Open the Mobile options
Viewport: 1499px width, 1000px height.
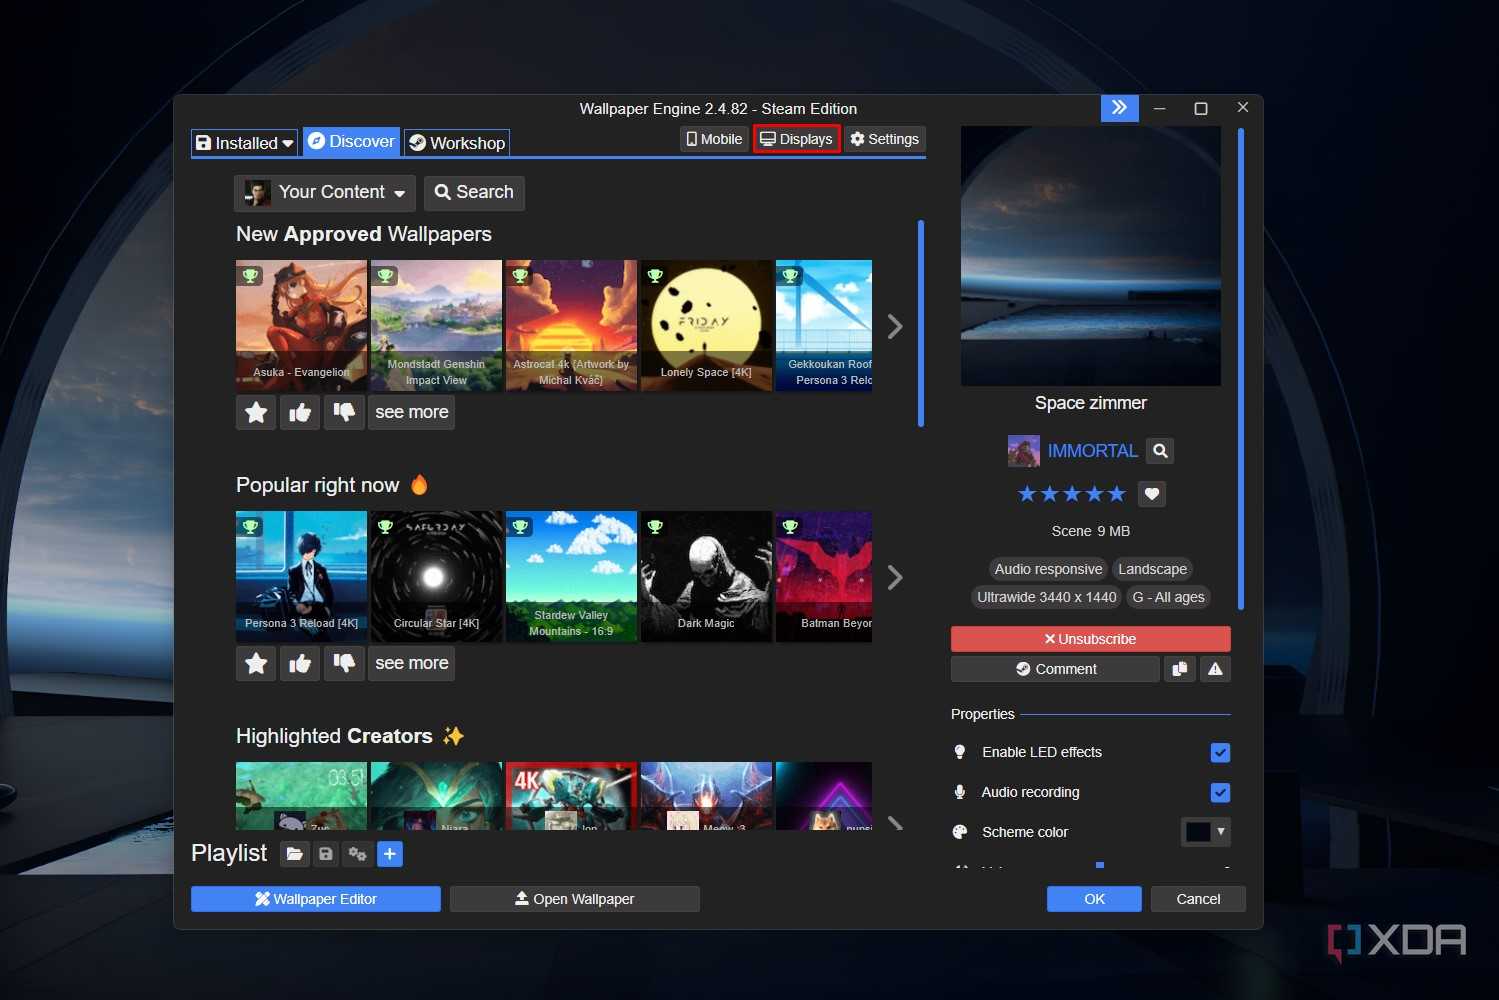(715, 139)
